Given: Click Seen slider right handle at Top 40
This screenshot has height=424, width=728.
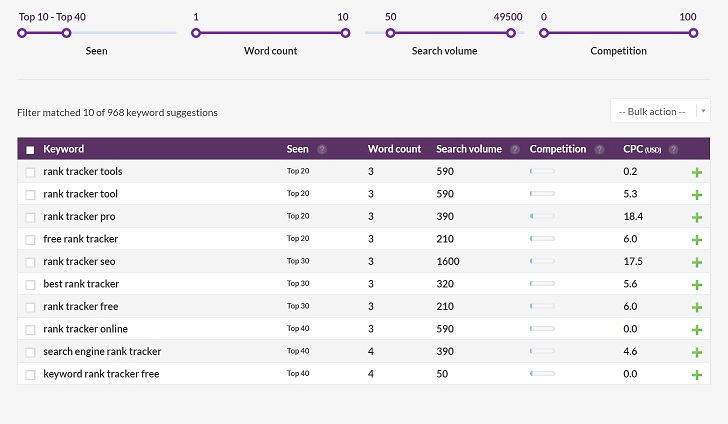Looking at the screenshot, I should coord(66,33).
